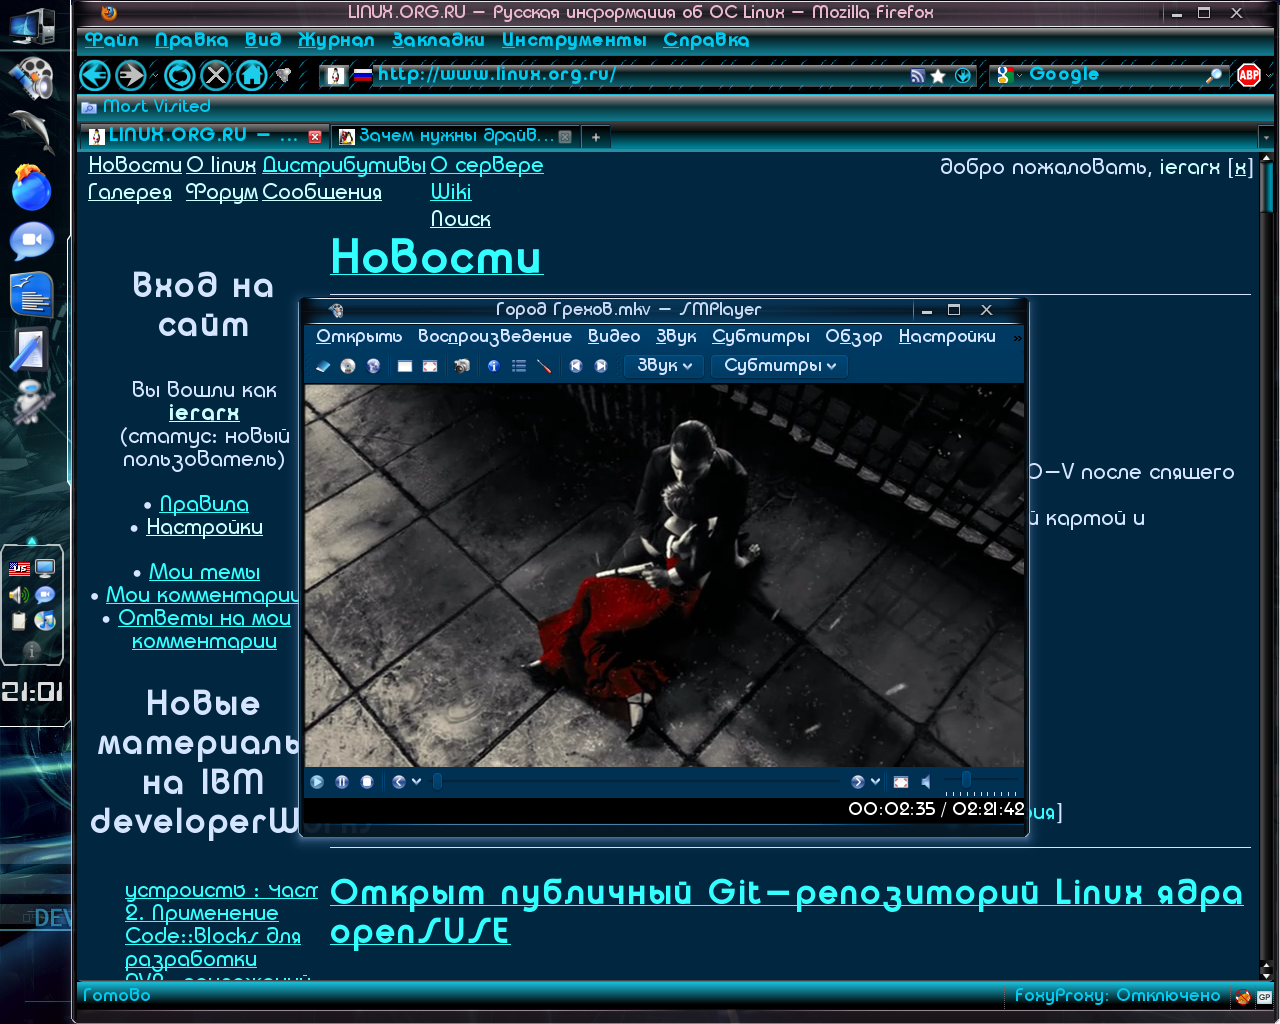Expand the forward options dropdown arrow
The width and height of the screenshot is (1280, 1024).
point(875,782)
